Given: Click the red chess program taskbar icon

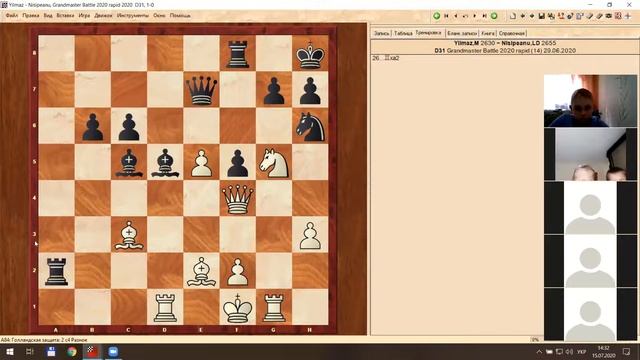Looking at the screenshot, I should tap(92, 351).
